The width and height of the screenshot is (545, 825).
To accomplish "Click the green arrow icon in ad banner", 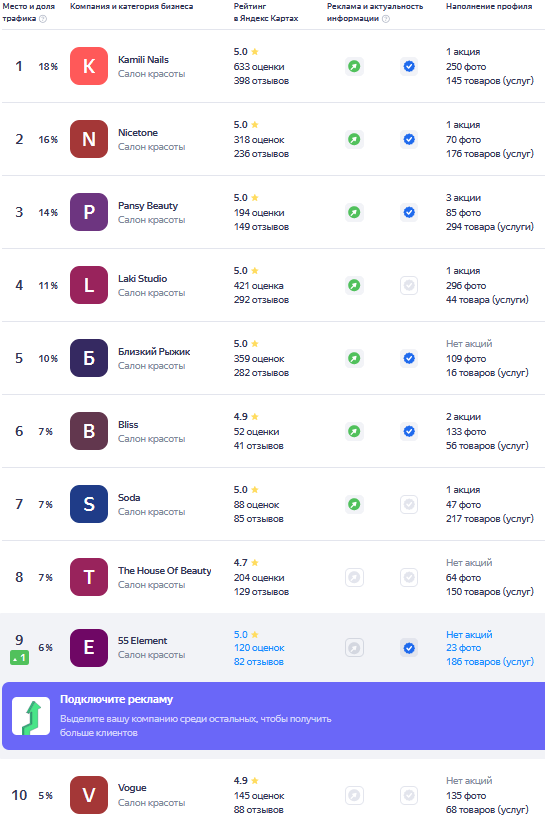I will coord(31,716).
